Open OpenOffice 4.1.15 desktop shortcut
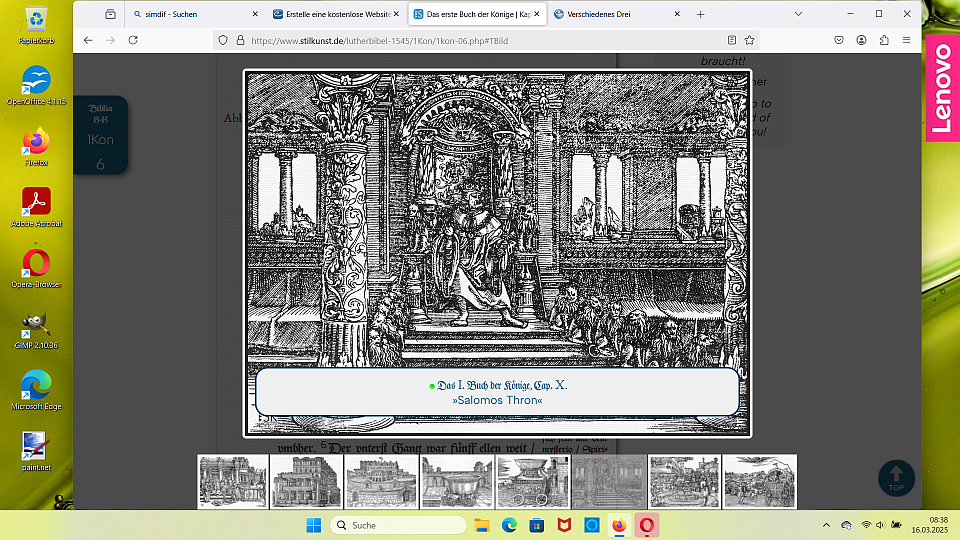 36,86
